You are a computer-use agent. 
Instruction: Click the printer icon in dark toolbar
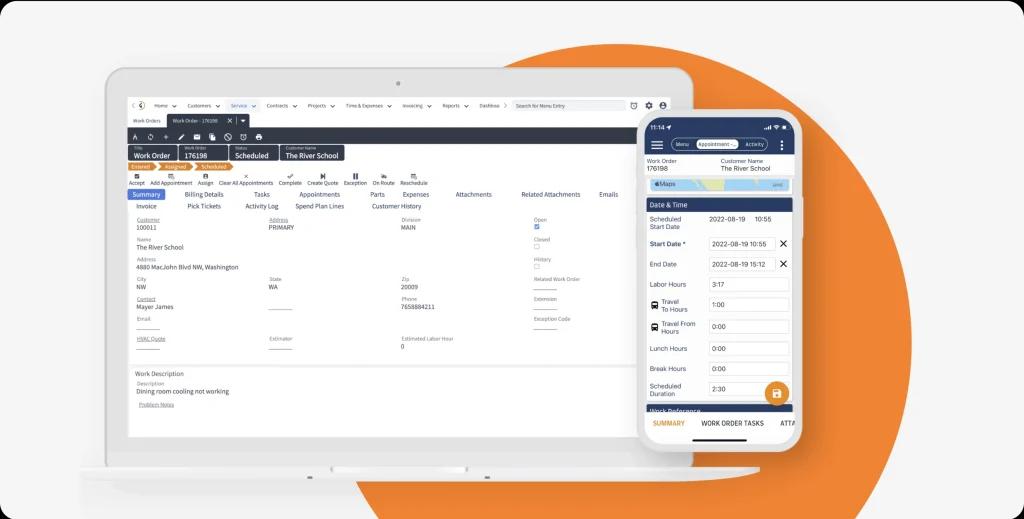(259, 137)
